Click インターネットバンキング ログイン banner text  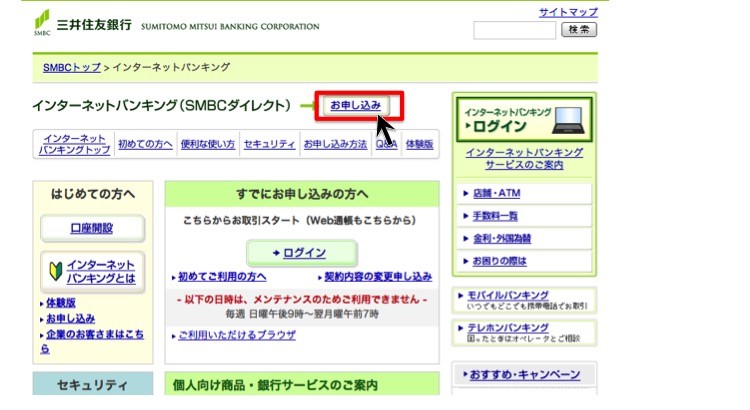point(507,120)
